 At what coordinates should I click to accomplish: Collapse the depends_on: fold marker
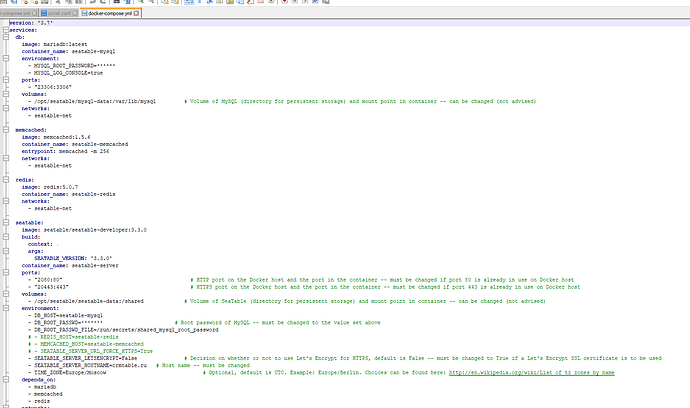pos(6,379)
